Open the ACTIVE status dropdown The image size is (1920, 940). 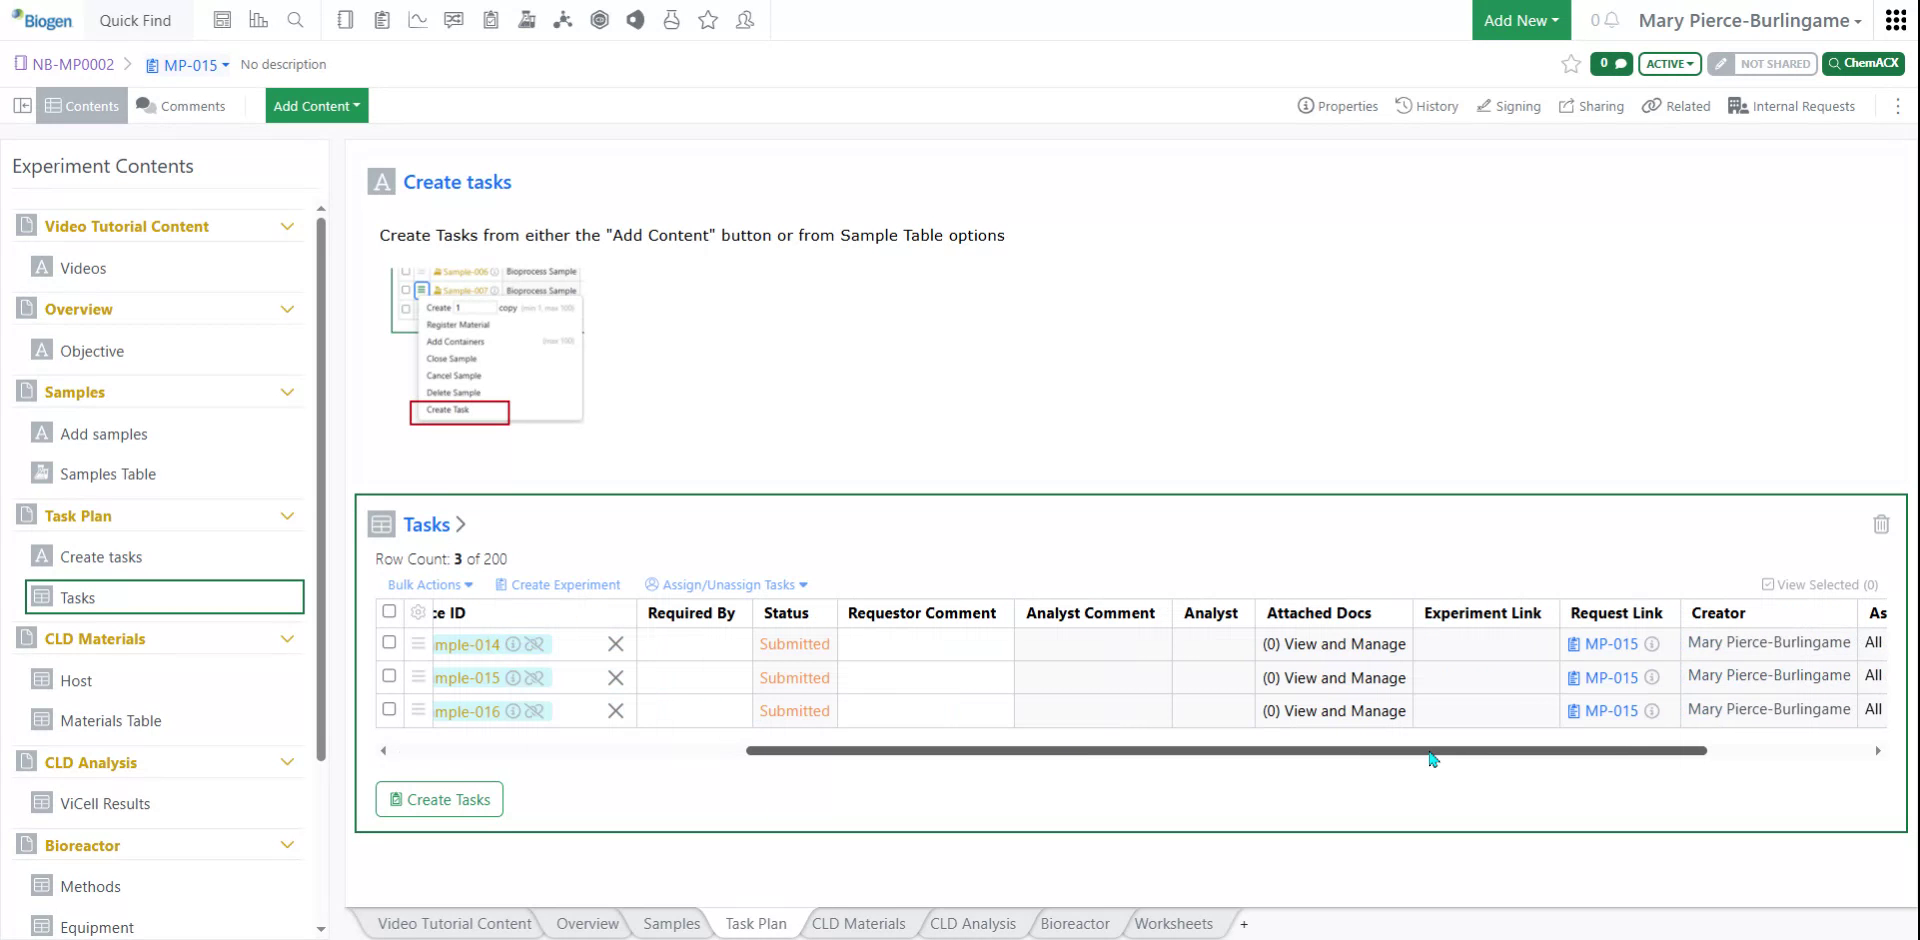pyautogui.click(x=1668, y=63)
